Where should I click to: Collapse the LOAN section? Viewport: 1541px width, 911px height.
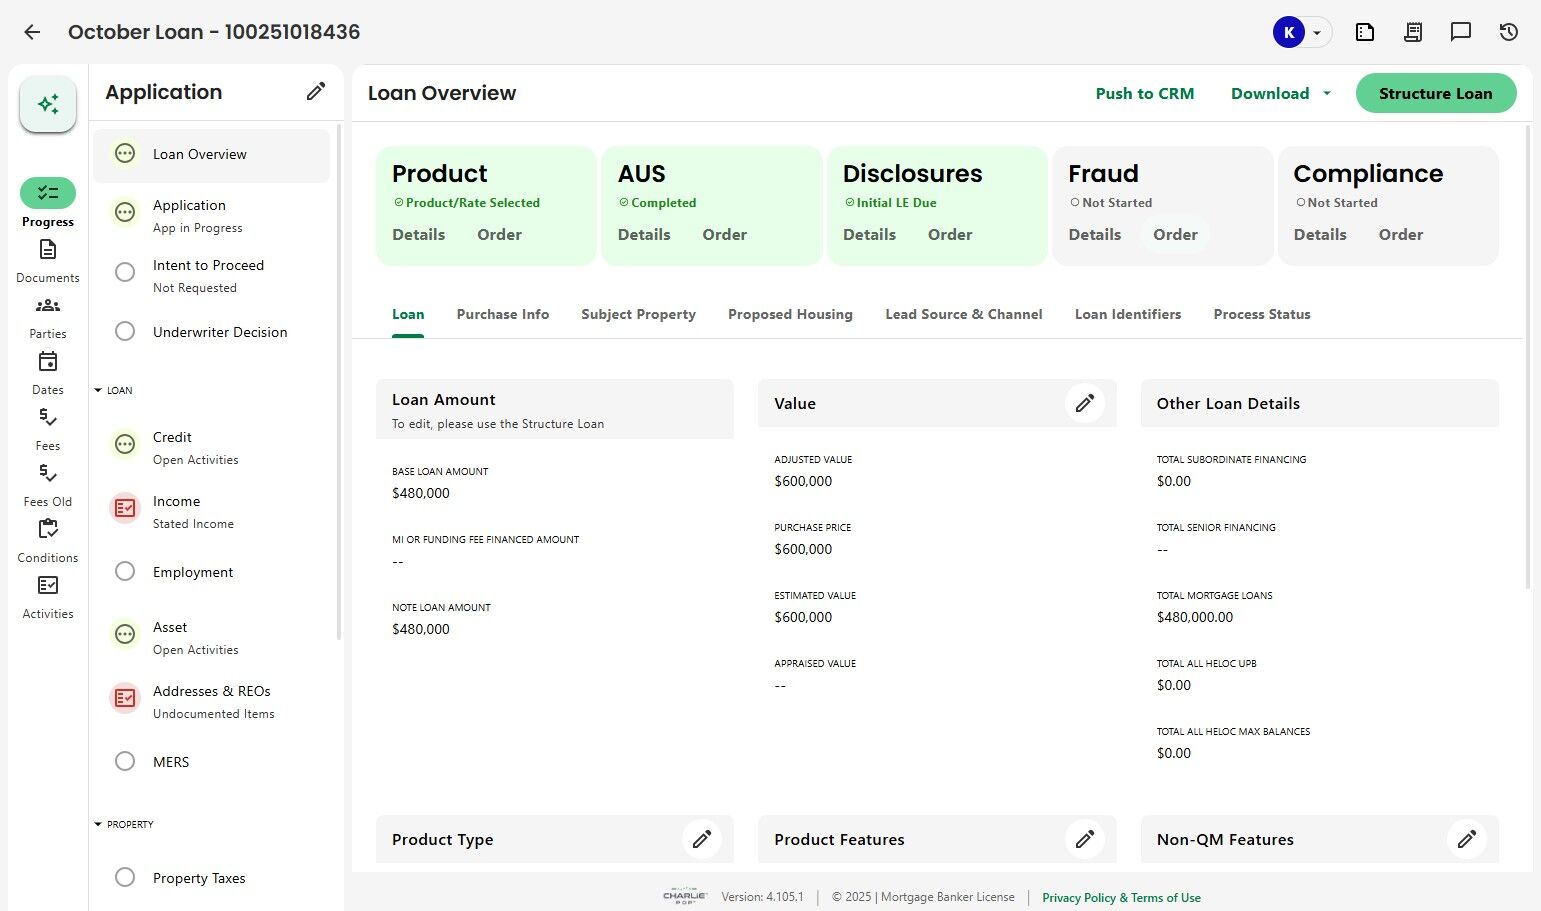click(x=98, y=390)
